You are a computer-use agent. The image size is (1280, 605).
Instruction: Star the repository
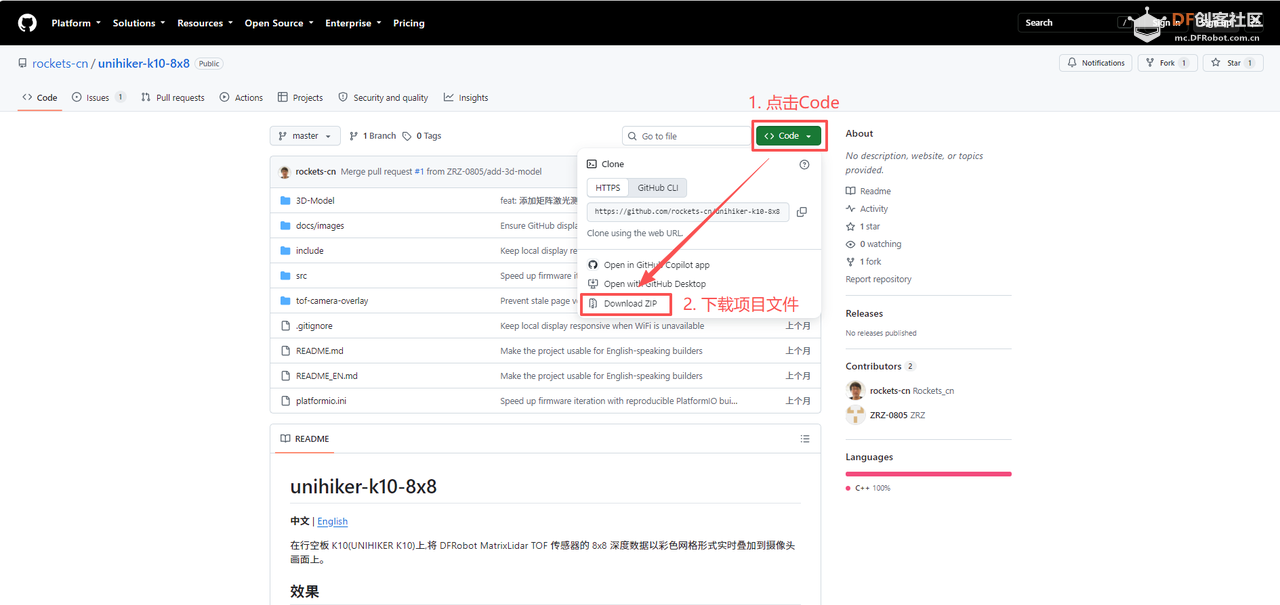point(1233,63)
